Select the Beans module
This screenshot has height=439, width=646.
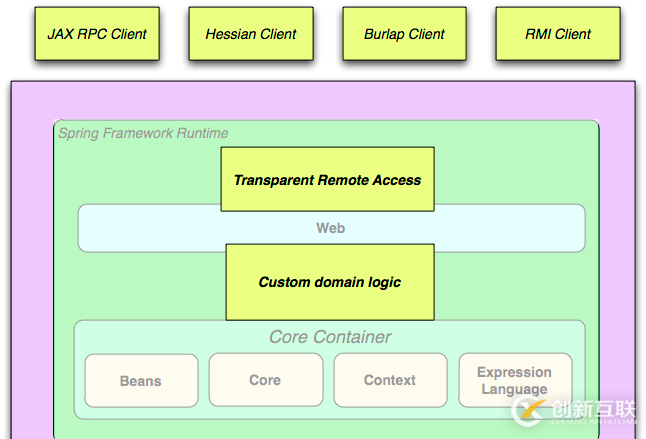click(141, 381)
